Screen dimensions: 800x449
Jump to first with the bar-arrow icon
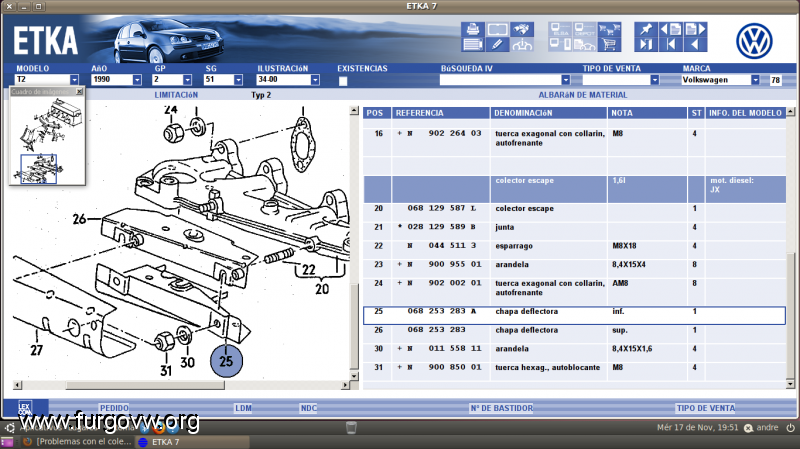point(670,44)
